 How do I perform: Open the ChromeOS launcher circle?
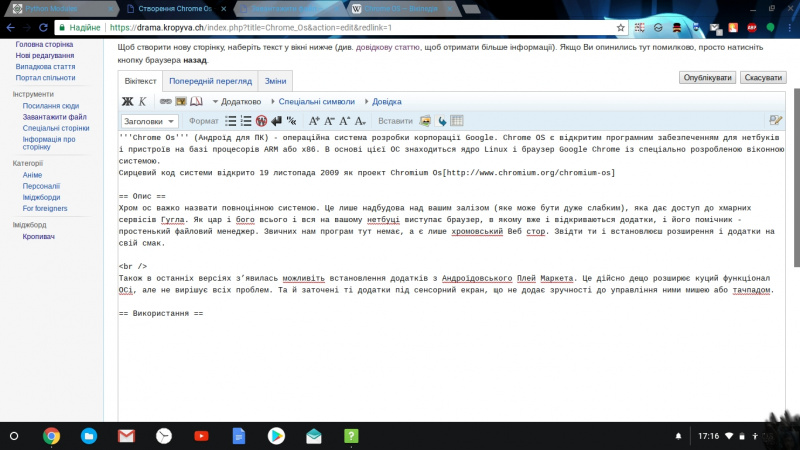(14, 436)
